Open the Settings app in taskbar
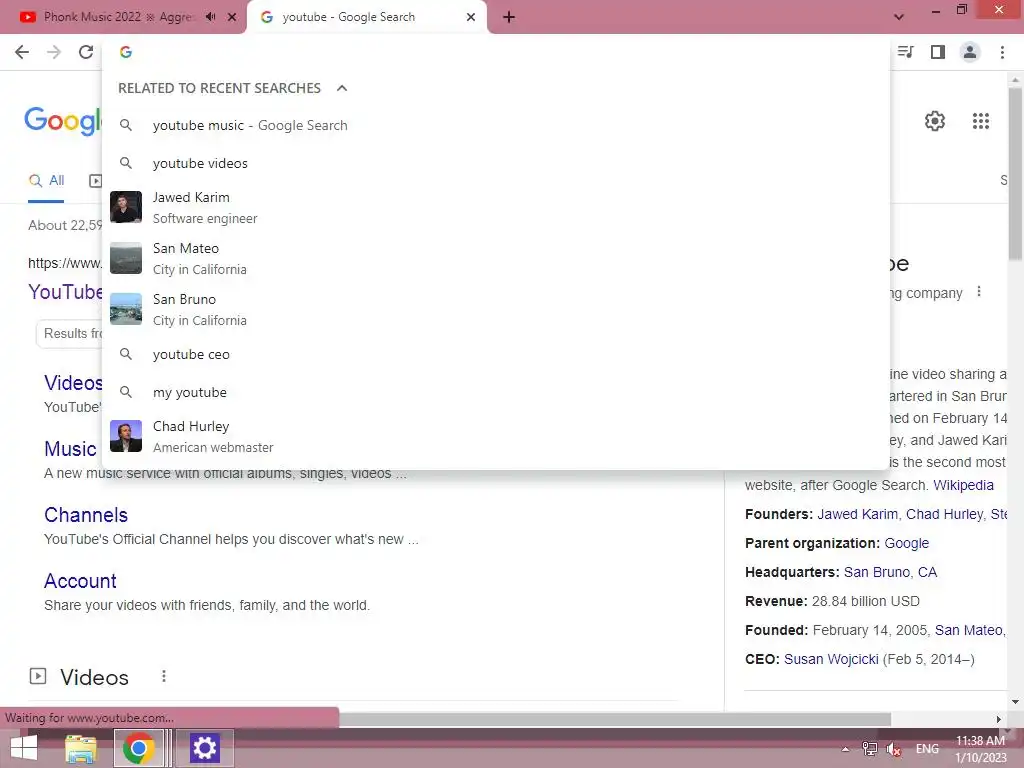1024x768 pixels. tap(204, 748)
